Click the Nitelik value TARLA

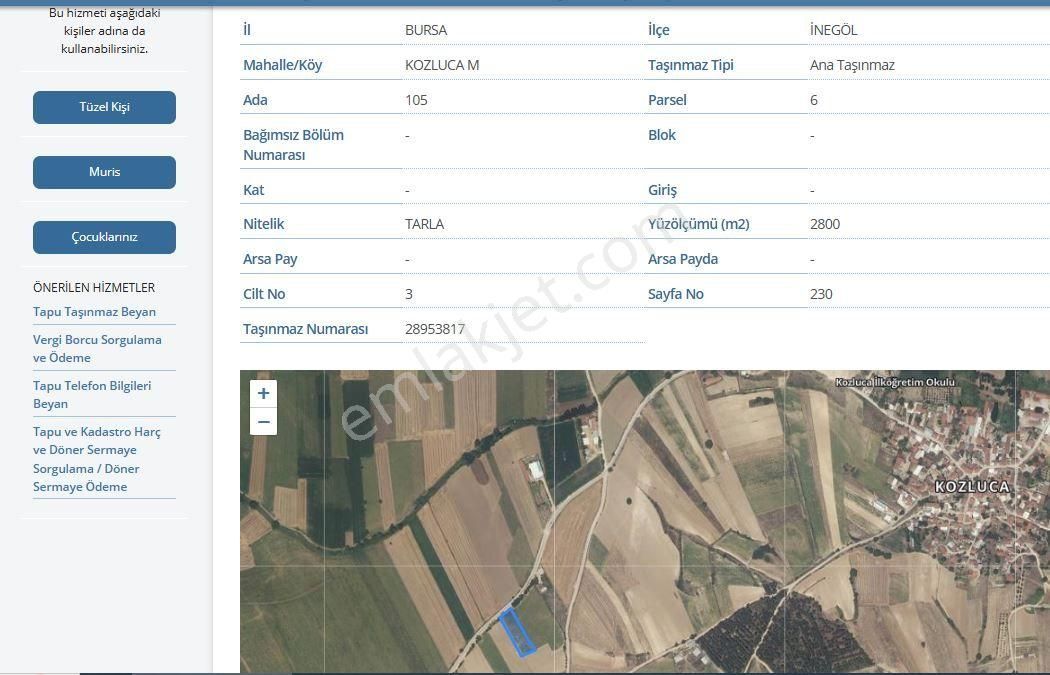coord(424,224)
